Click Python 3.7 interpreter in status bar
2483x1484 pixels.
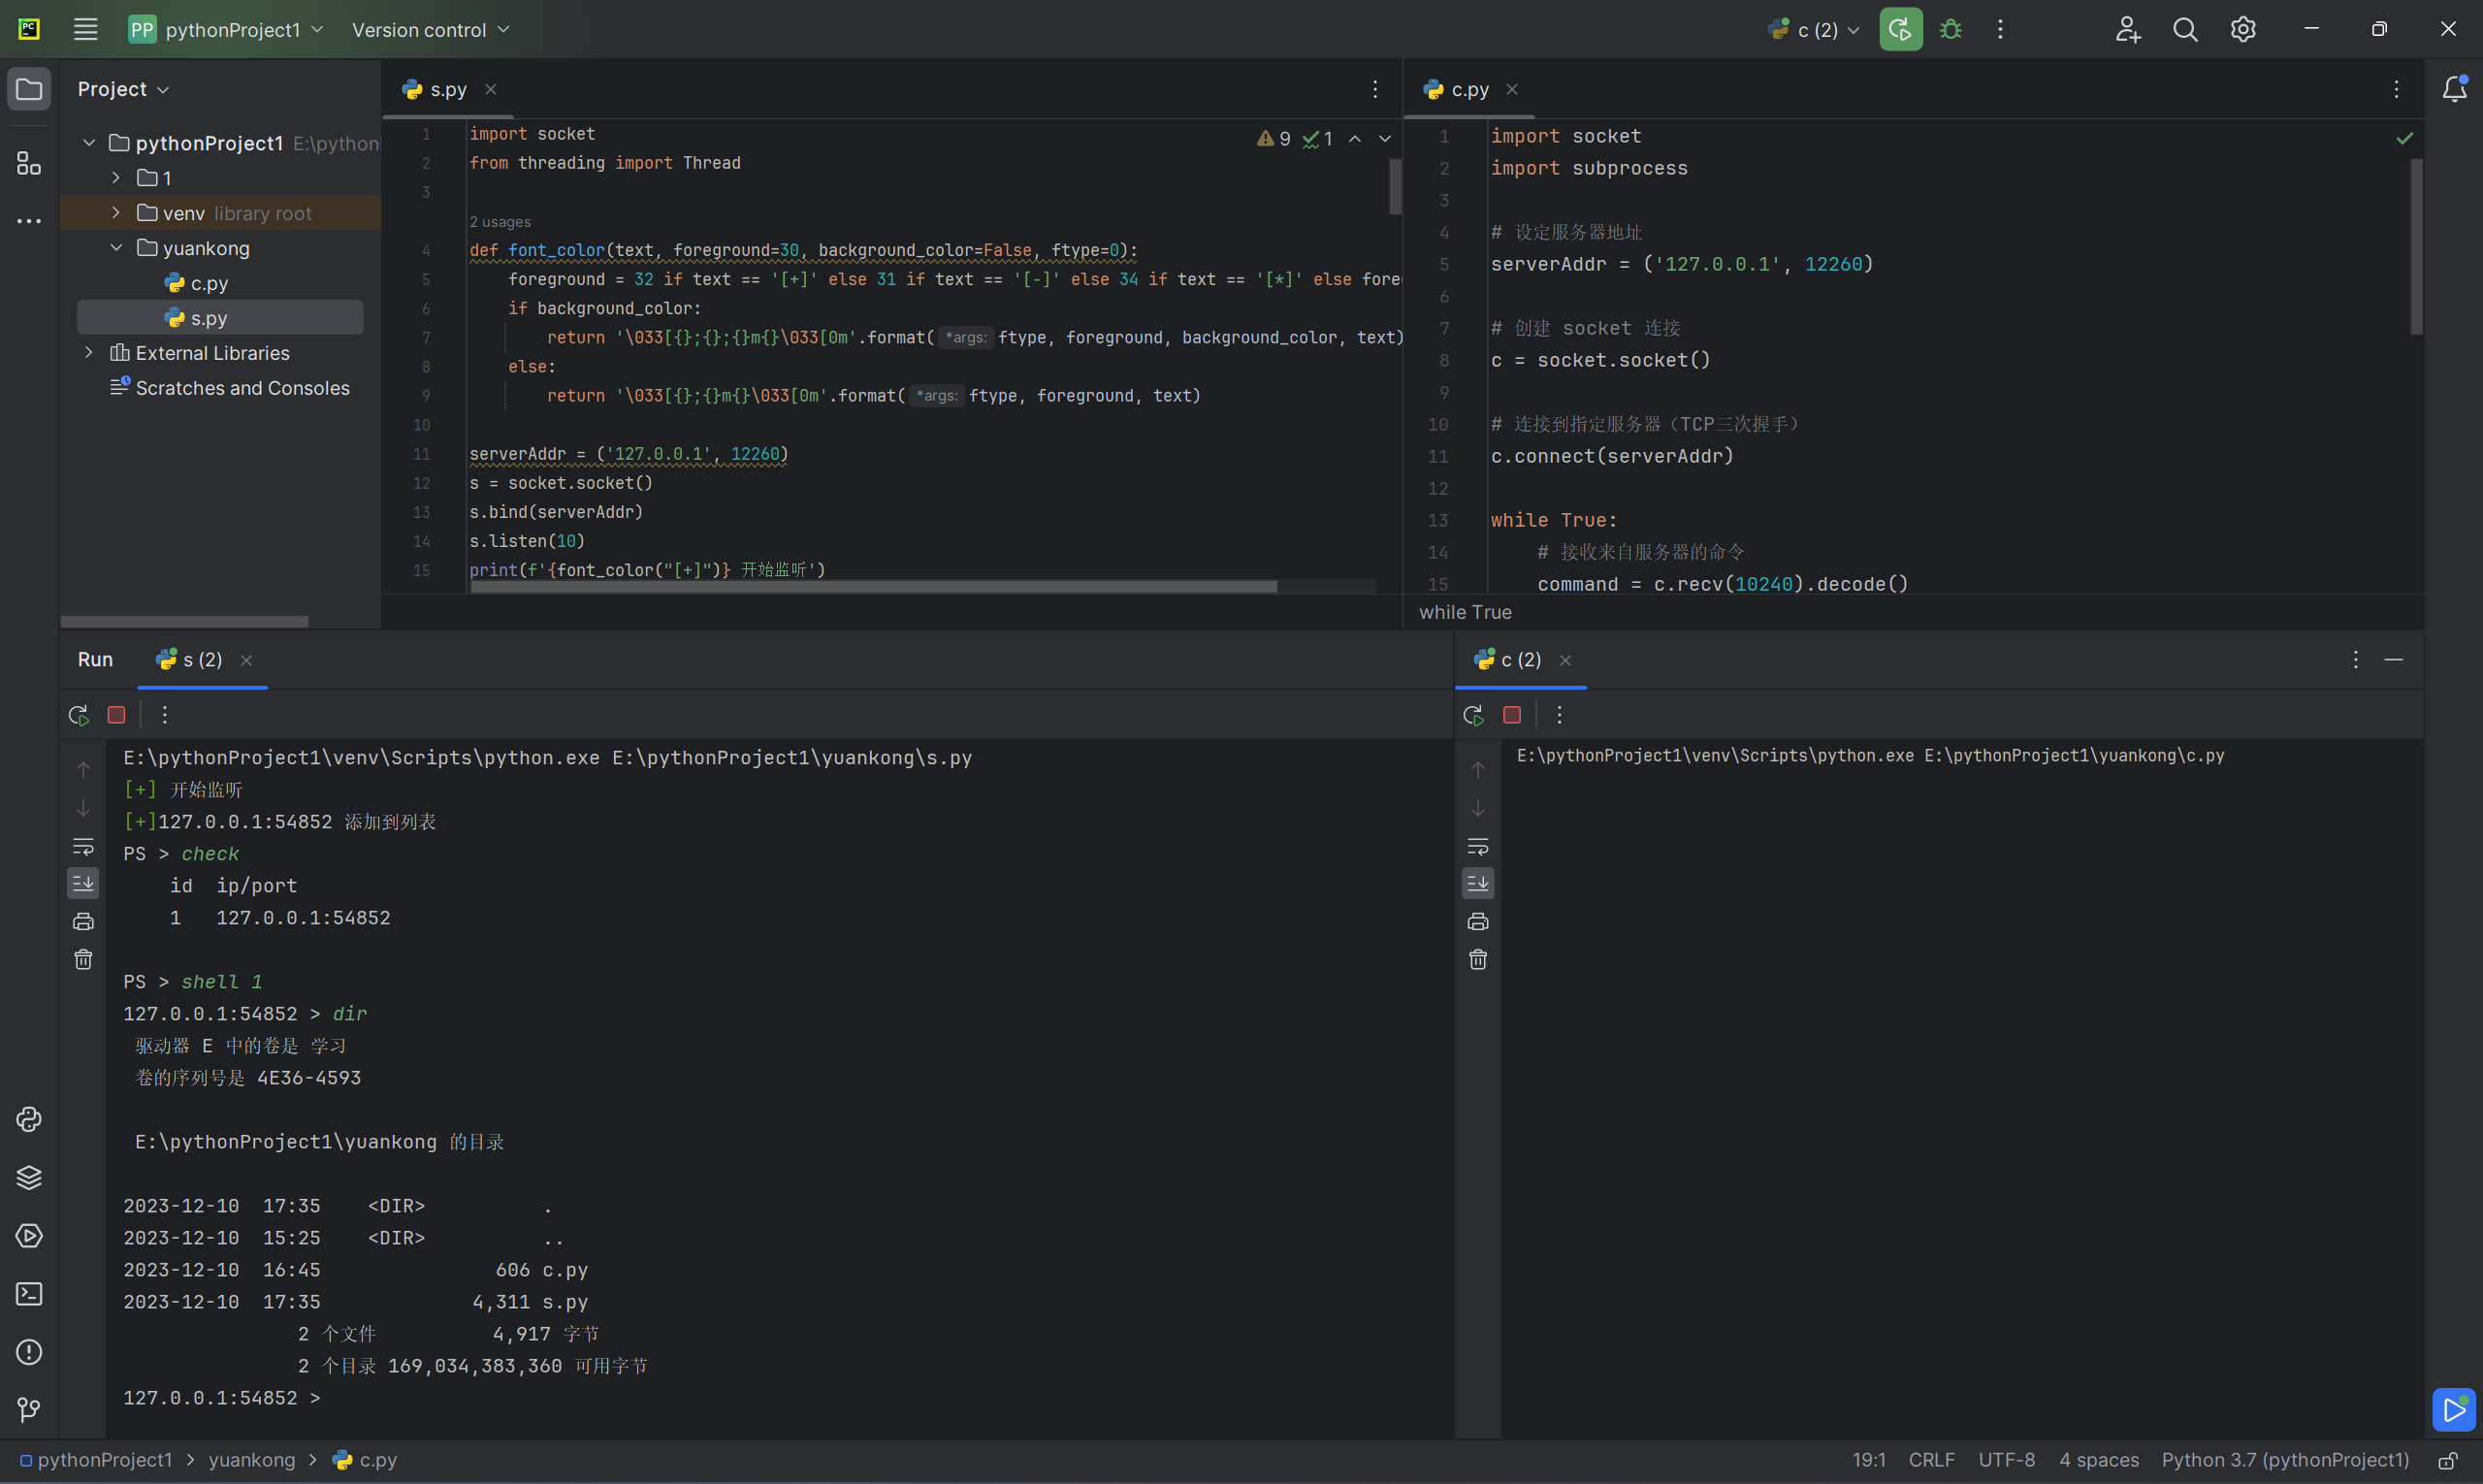2285,1460
